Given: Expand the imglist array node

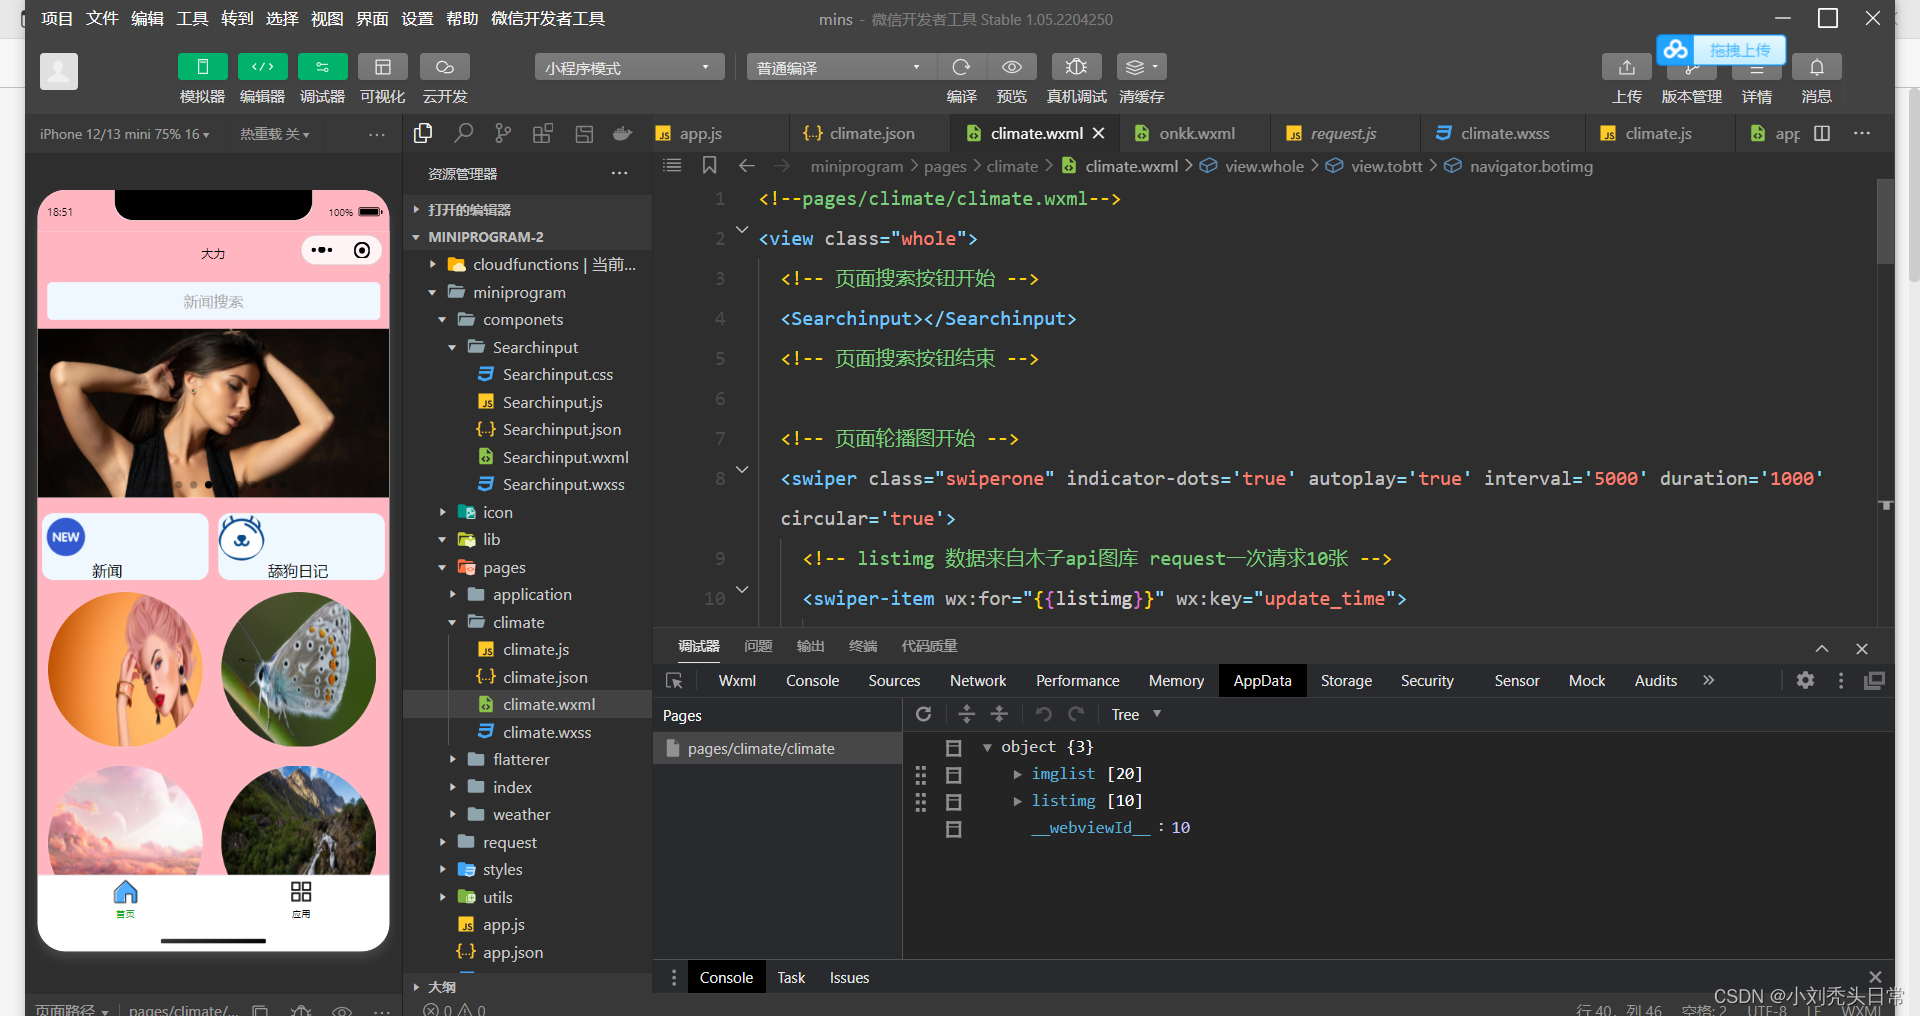Looking at the screenshot, I should (1017, 774).
